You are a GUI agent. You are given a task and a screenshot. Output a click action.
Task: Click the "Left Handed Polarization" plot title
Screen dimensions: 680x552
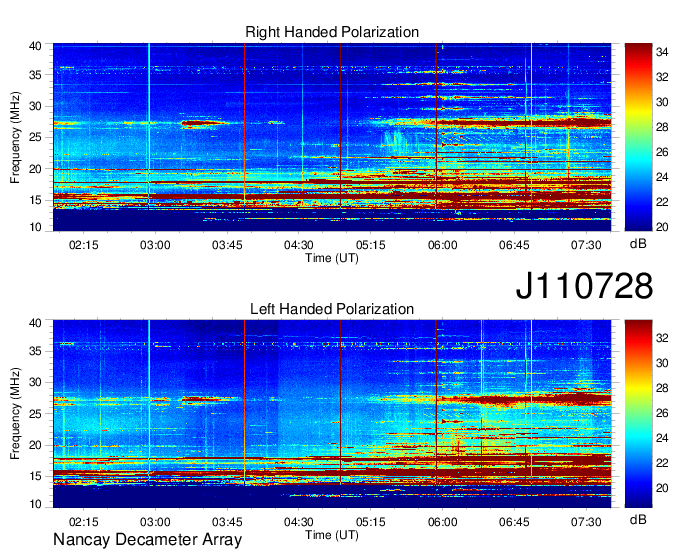tap(332, 309)
